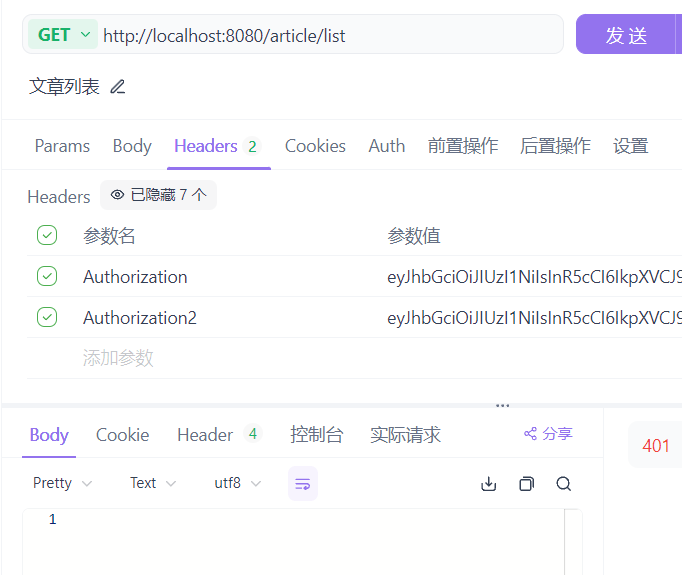Search within the response body
The image size is (682, 575).
[564, 484]
